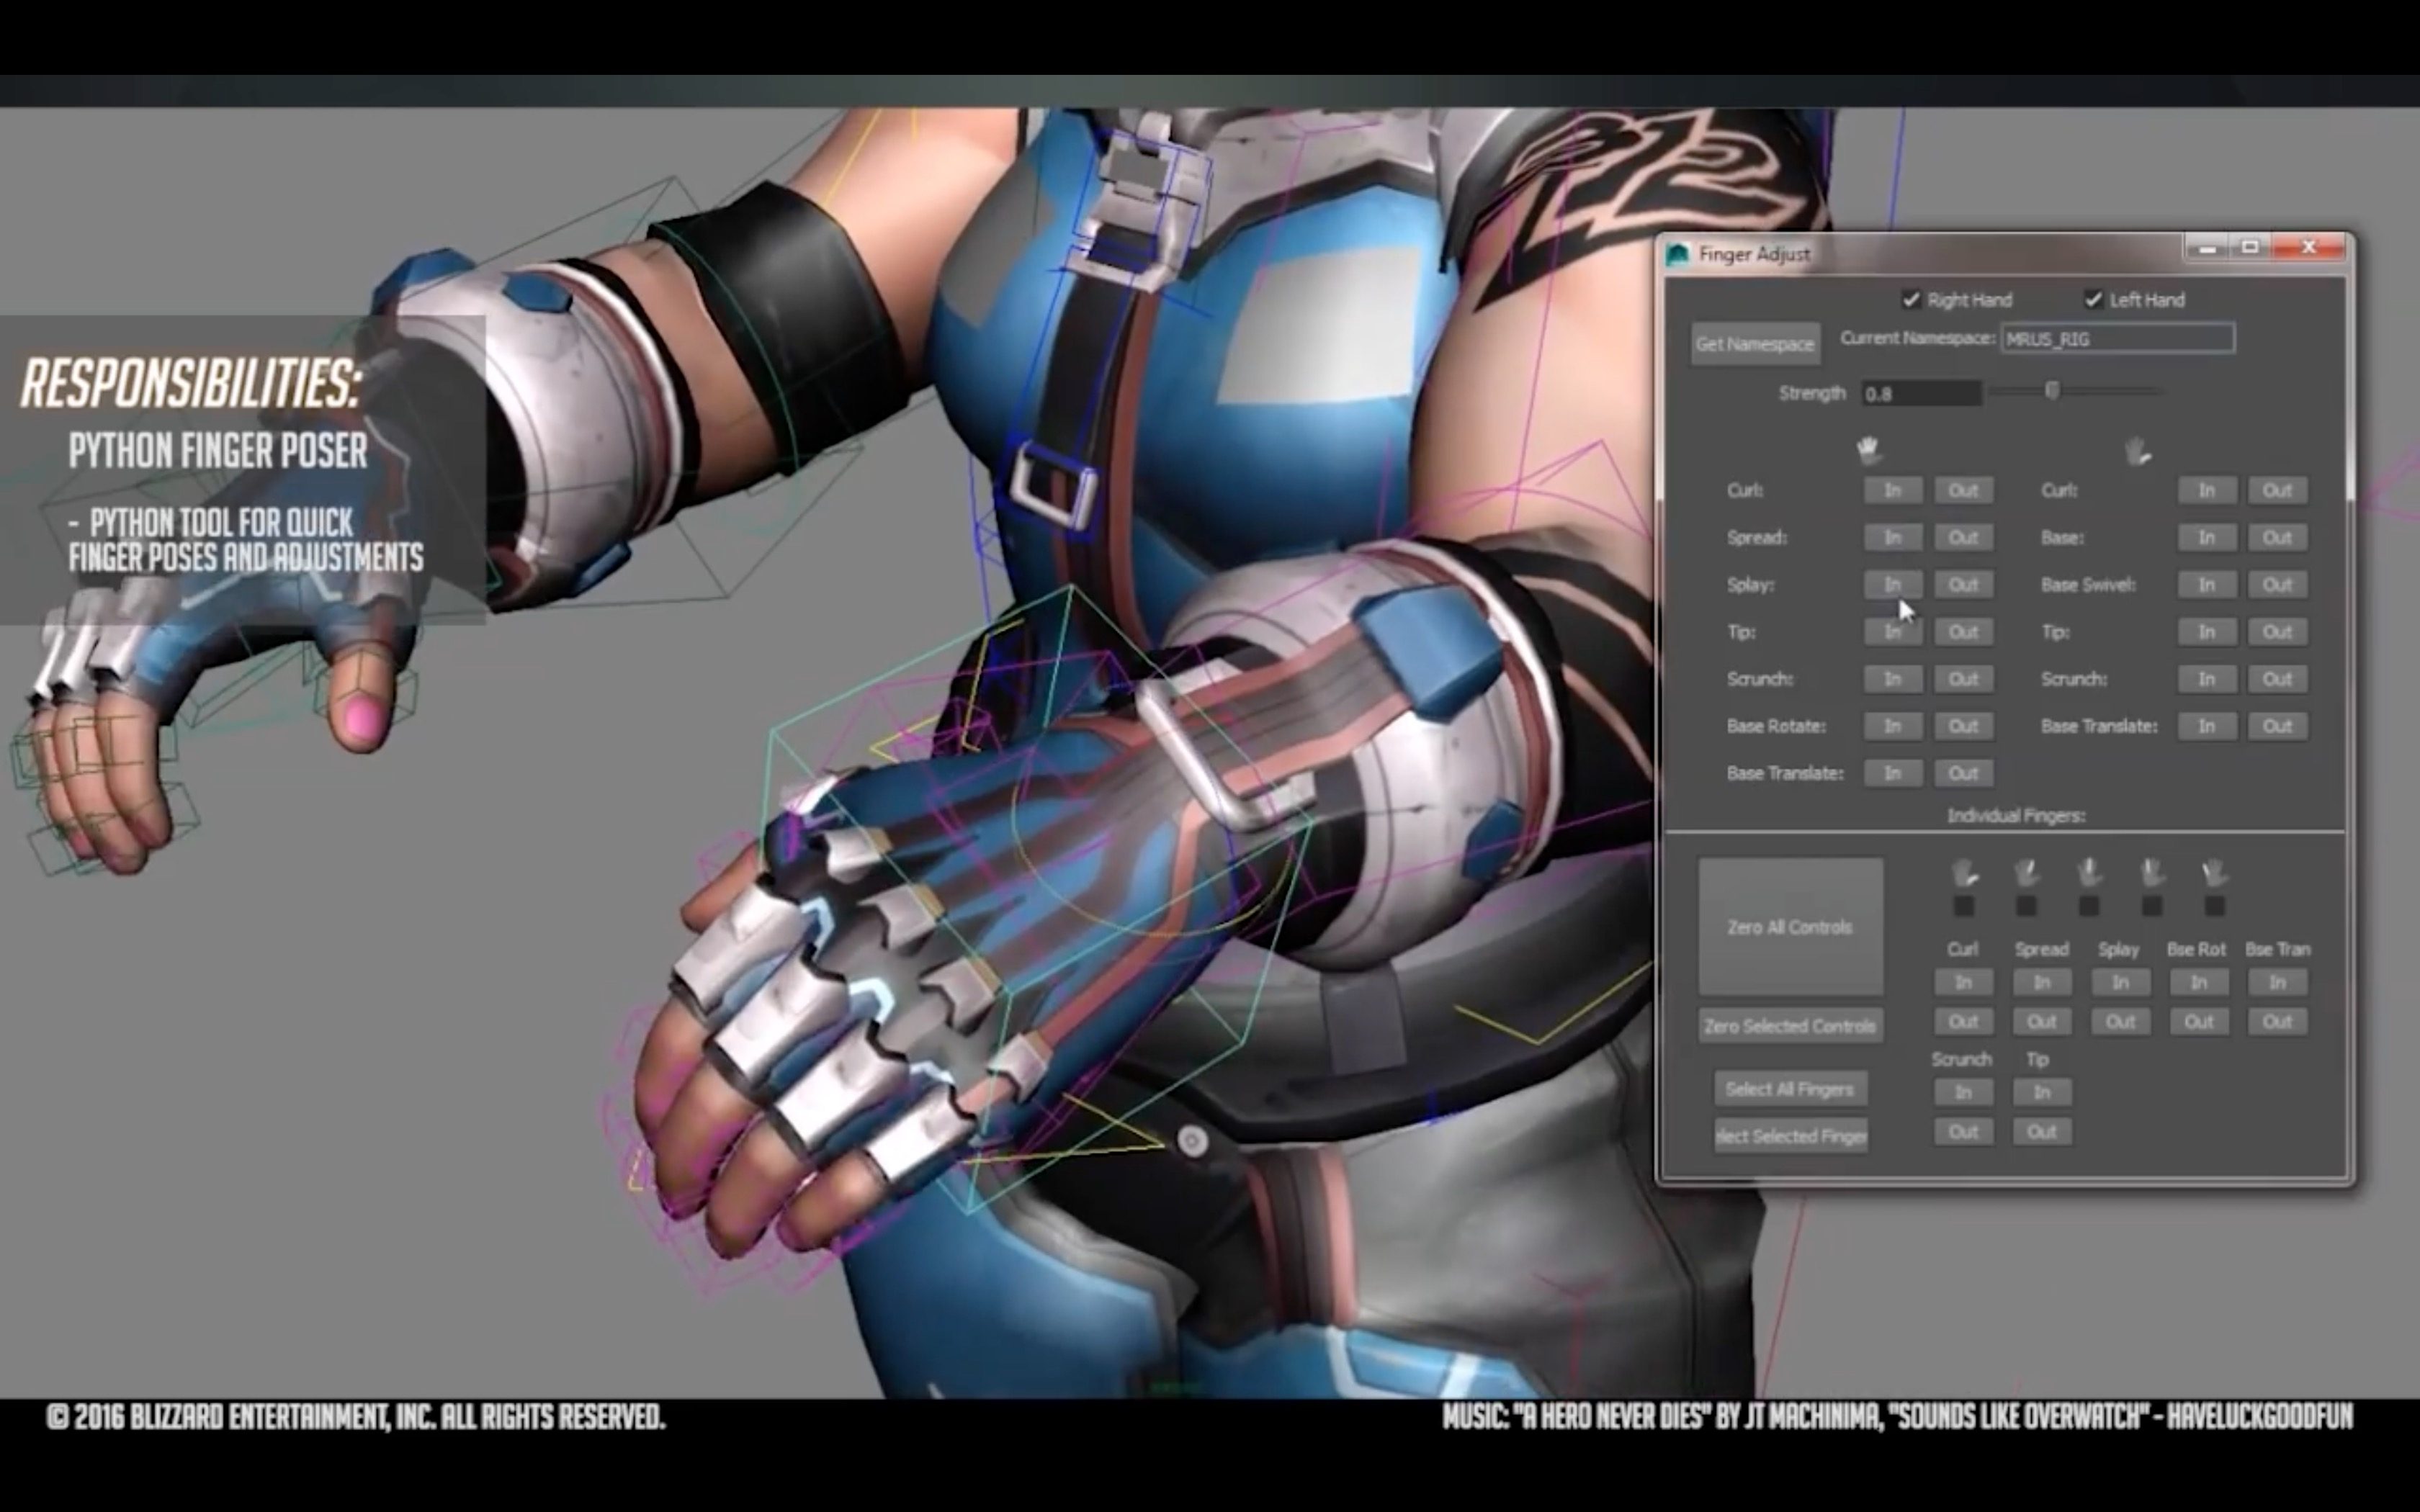2420x1512 pixels.
Task: Click Select All Fingers button
Action: coord(1789,1087)
